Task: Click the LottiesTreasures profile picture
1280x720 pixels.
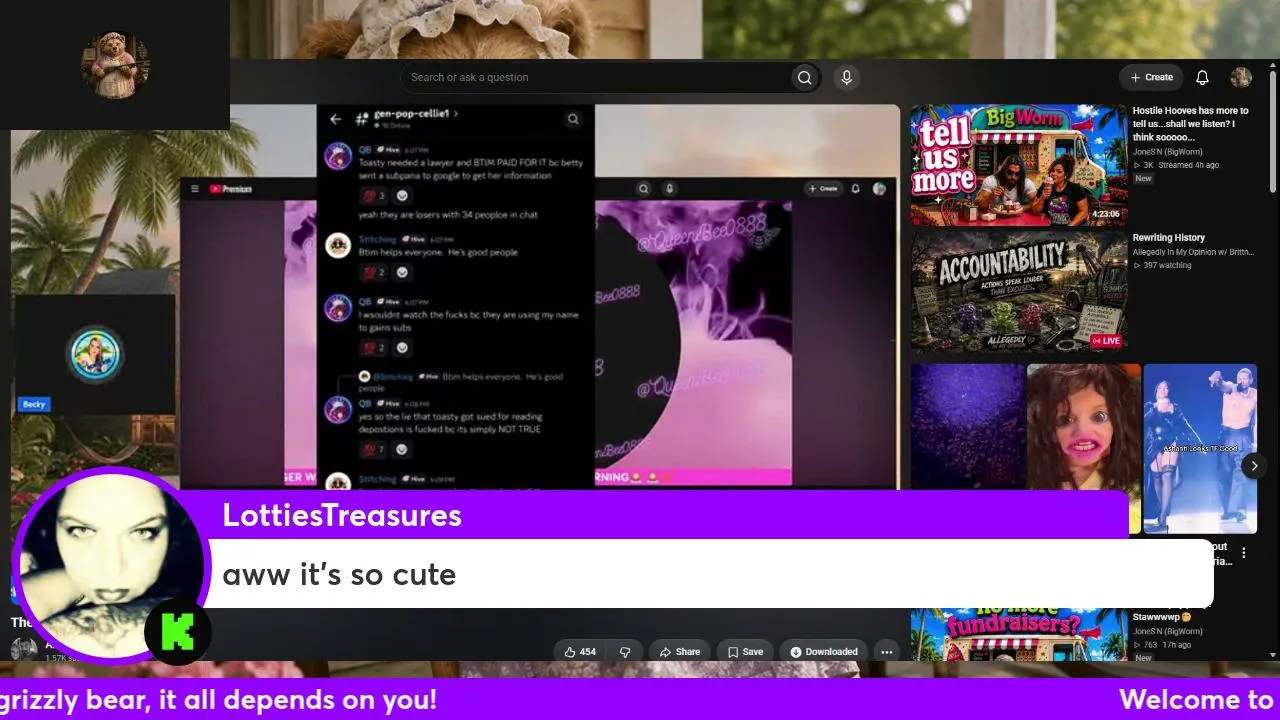Action: tap(110, 565)
